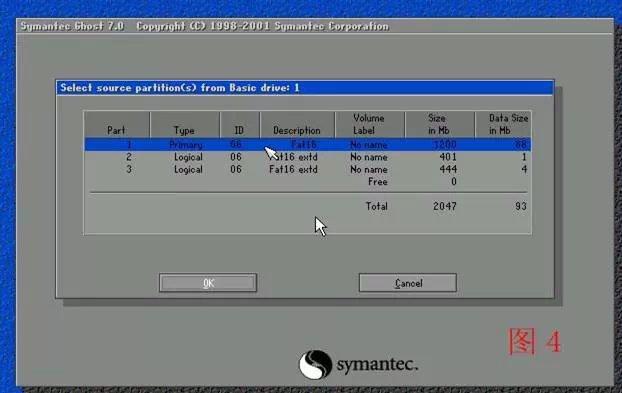Viewport: 622px width, 393px height.
Task: Click the 401 size value of partition 2
Action: 448,157
